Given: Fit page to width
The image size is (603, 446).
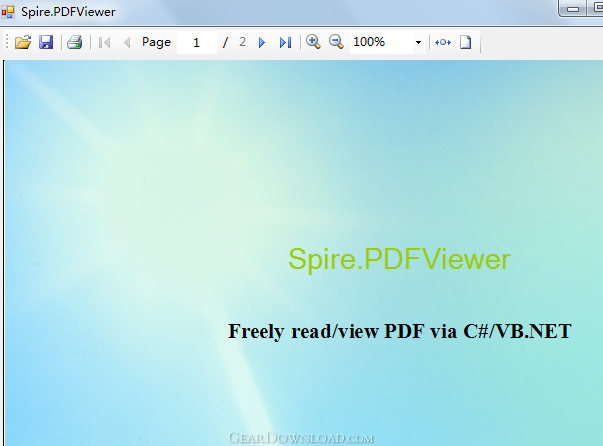Looking at the screenshot, I should point(443,42).
